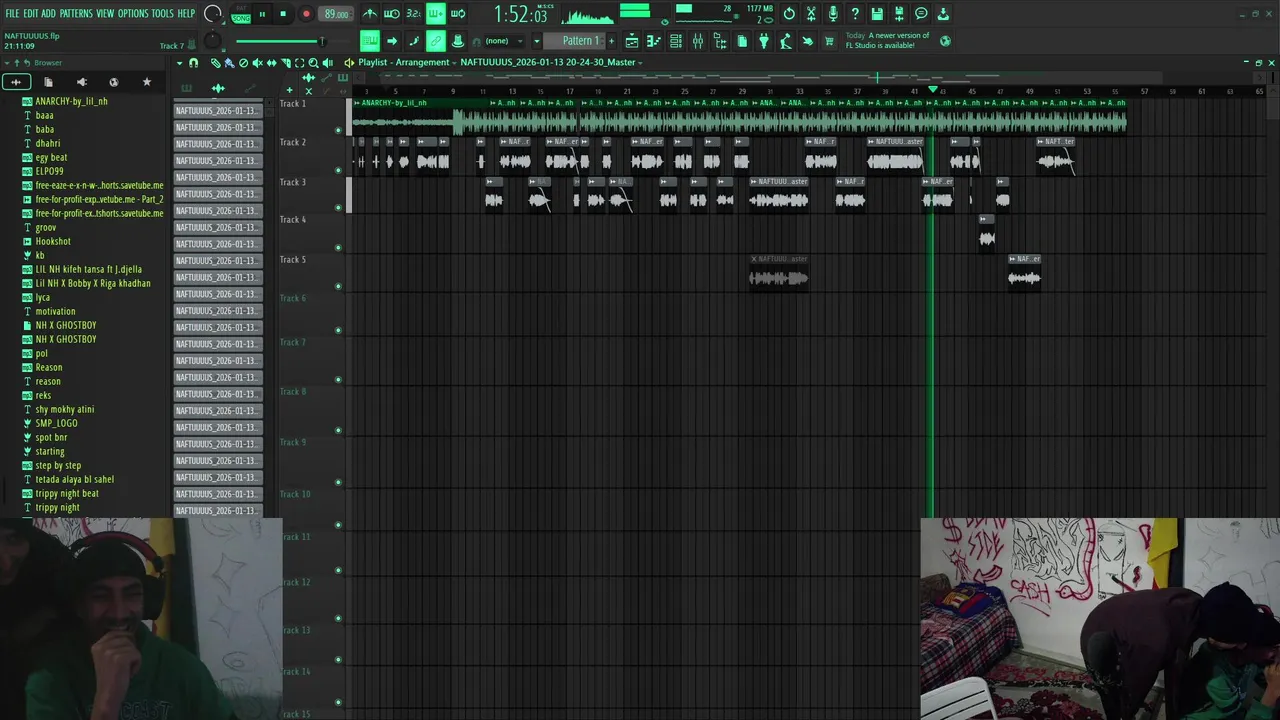This screenshot has width=1280, height=720.
Task: Click the tempo field showing 89.000
Action: point(336,14)
